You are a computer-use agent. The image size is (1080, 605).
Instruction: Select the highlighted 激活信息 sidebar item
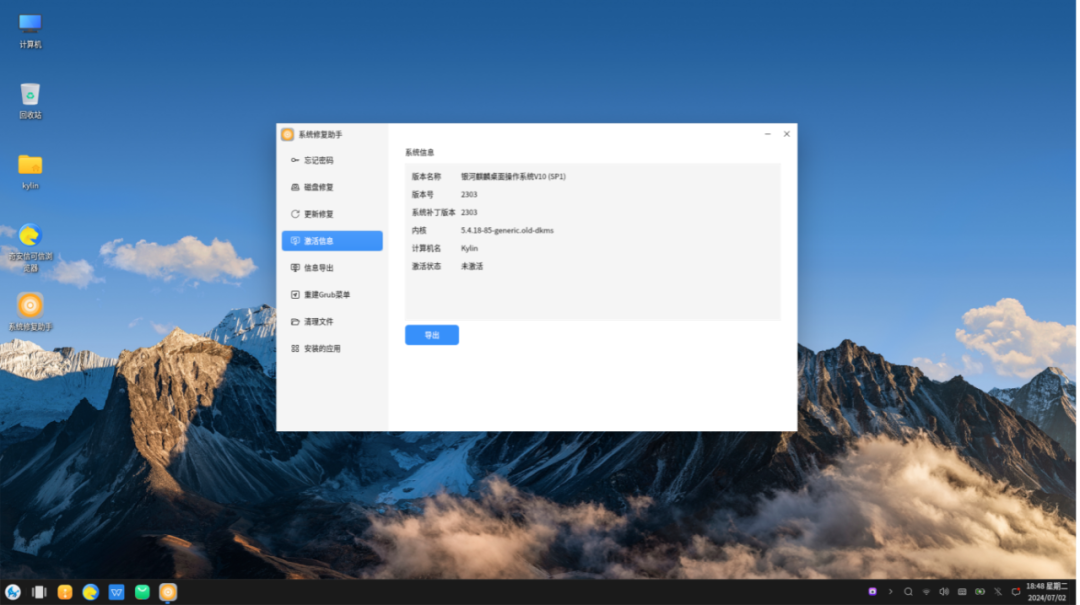point(331,241)
